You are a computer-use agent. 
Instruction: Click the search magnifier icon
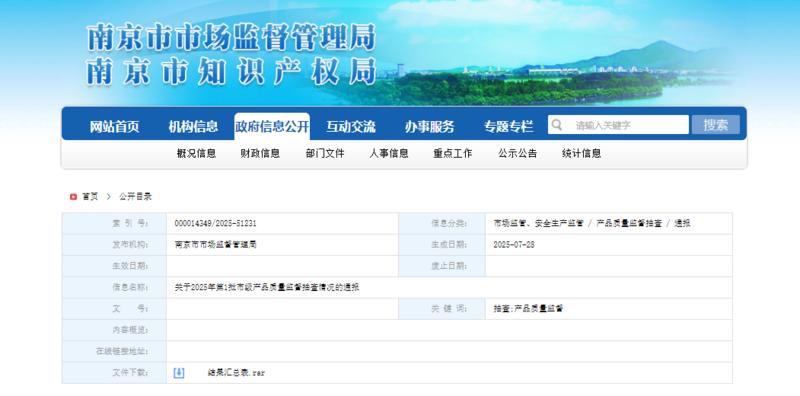(x=557, y=125)
